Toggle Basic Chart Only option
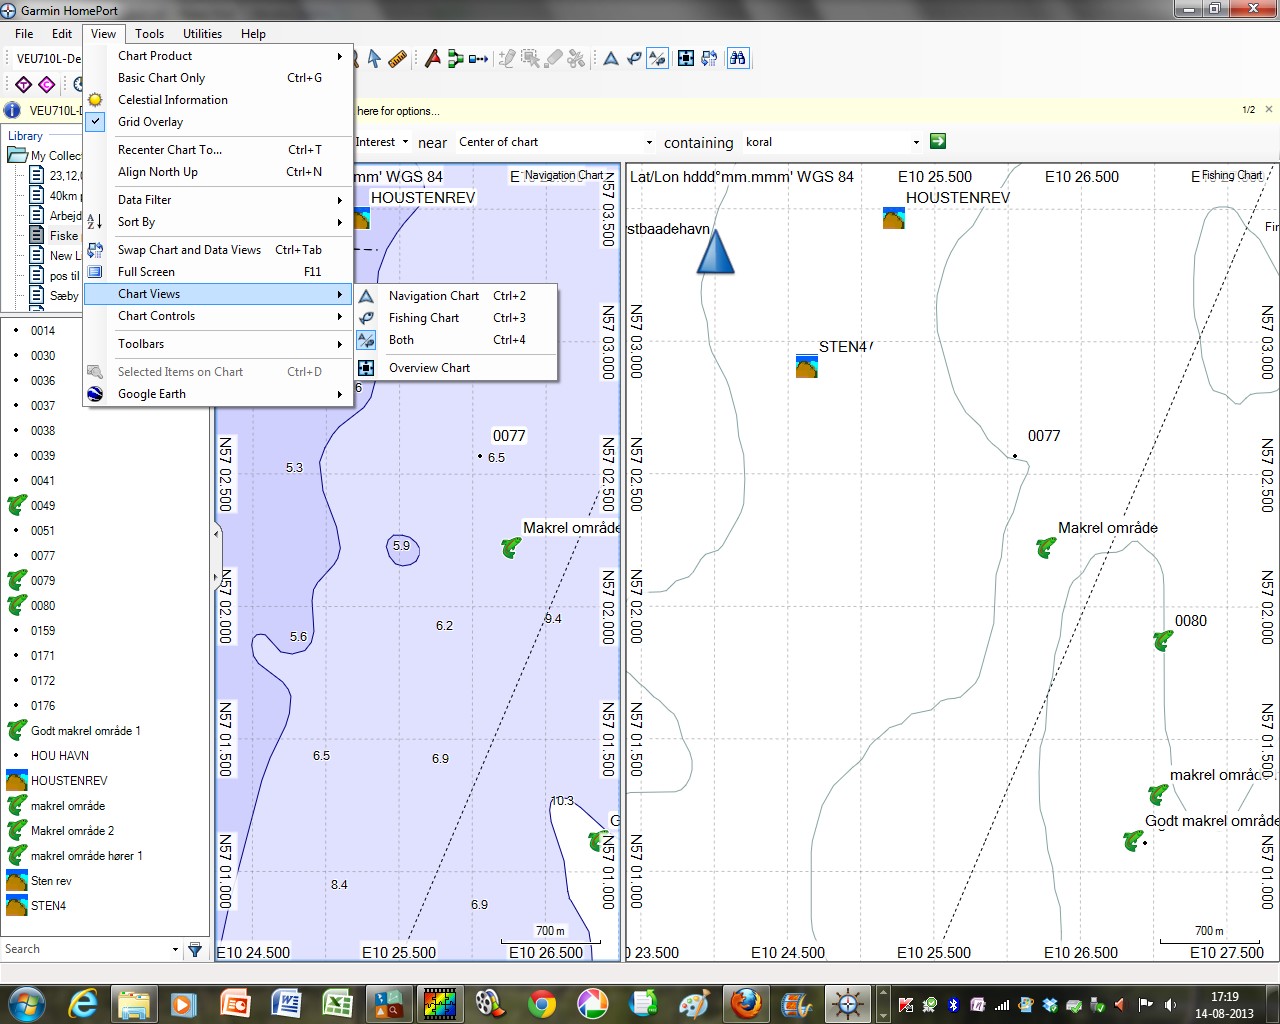 (x=219, y=78)
